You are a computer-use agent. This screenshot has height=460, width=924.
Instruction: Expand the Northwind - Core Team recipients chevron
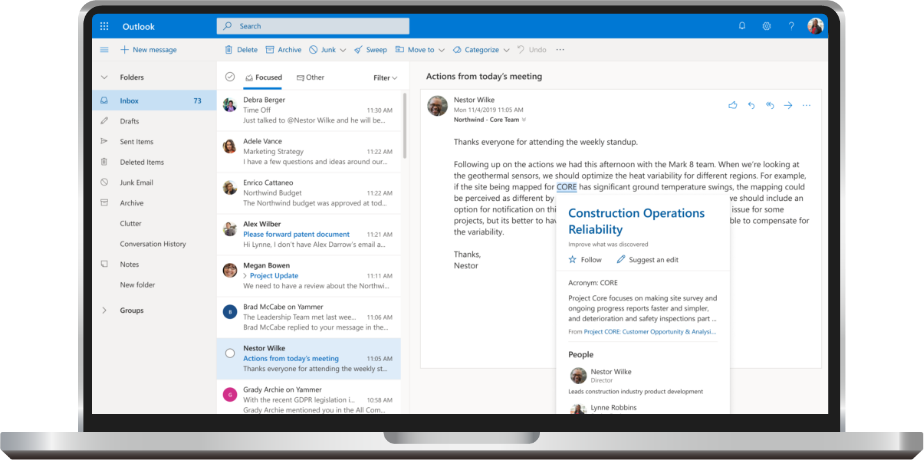[524, 120]
